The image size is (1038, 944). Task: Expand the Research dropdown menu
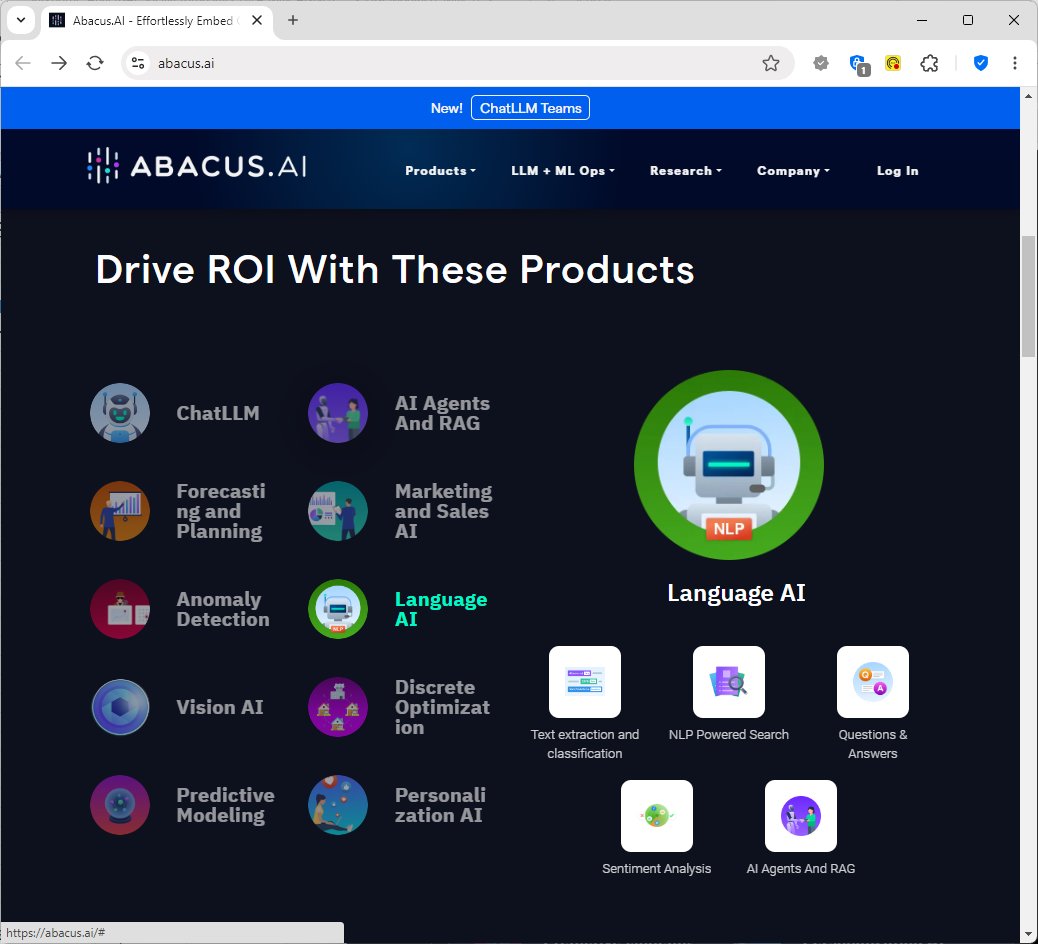[x=685, y=171]
